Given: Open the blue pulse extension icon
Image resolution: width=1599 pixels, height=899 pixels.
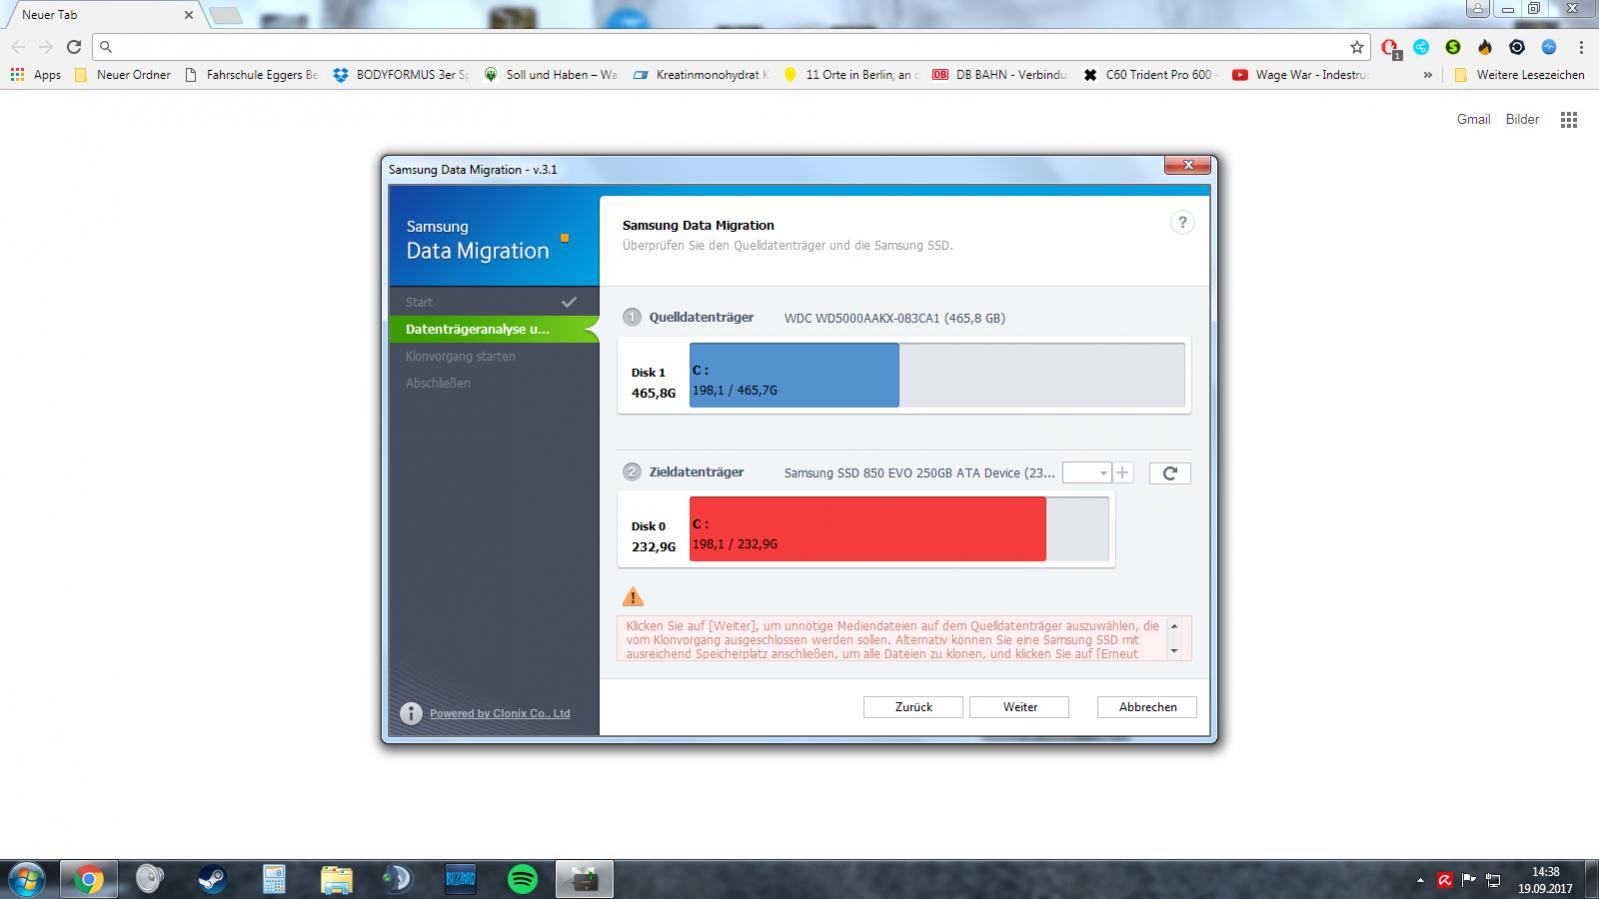Looking at the screenshot, I should point(1549,47).
